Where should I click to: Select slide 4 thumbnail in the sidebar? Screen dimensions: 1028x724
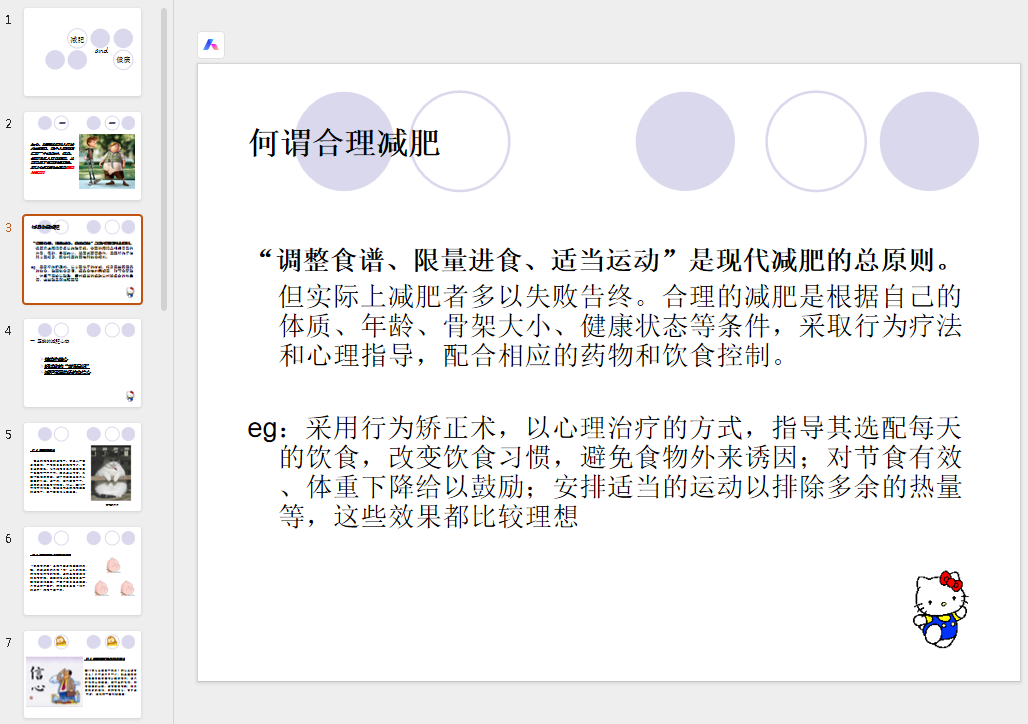(82, 363)
